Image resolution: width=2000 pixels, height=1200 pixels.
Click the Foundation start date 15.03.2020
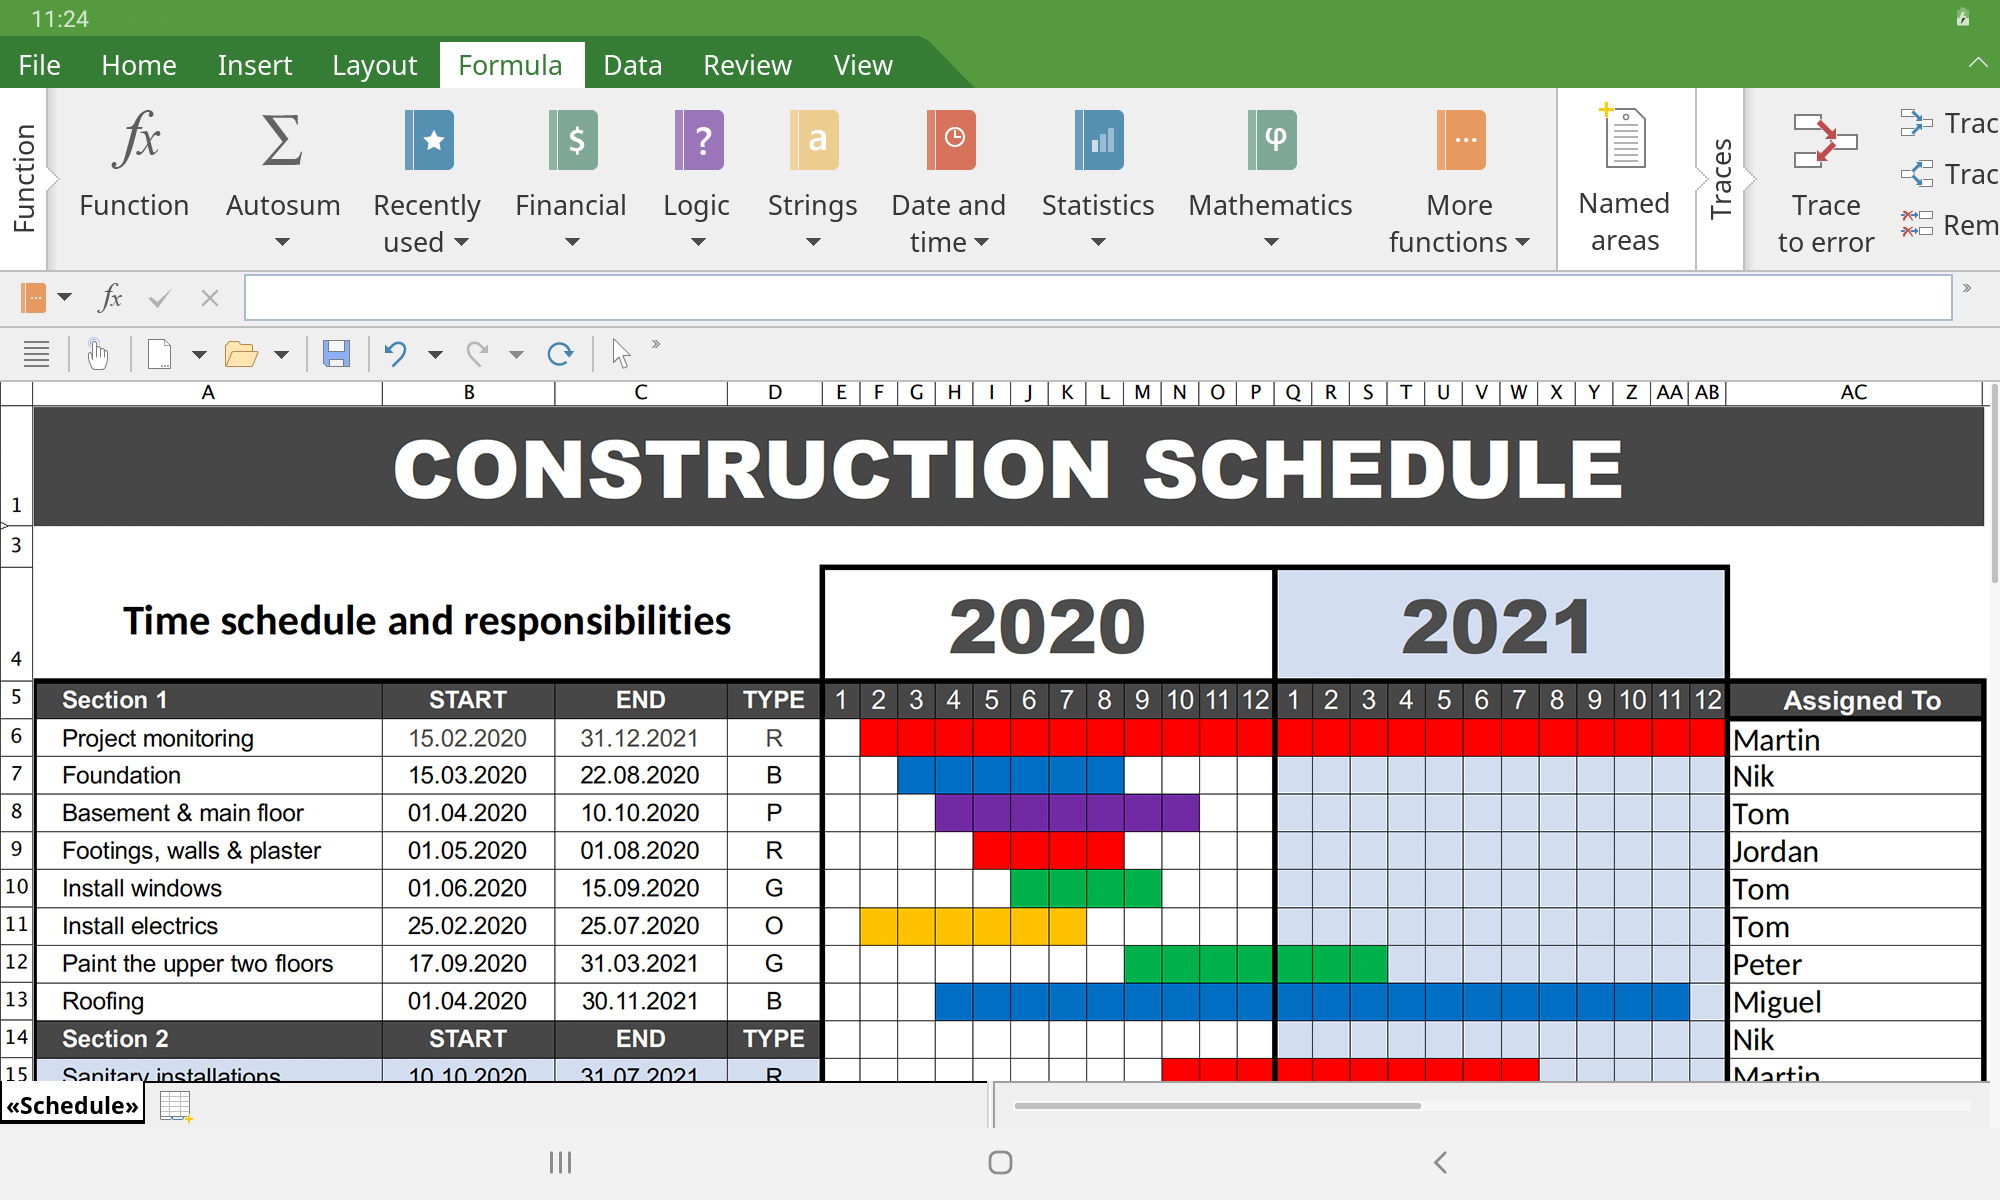(468, 775)
